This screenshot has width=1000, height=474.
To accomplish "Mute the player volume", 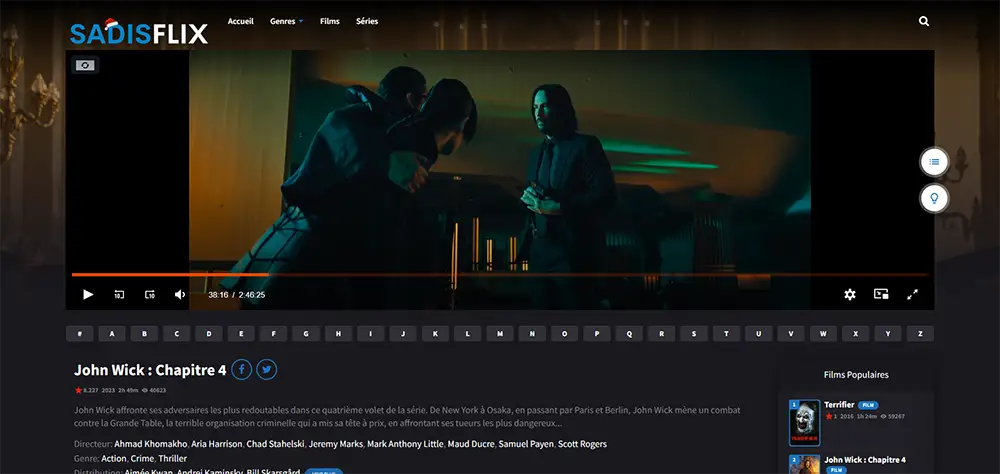I will [180, 294].
